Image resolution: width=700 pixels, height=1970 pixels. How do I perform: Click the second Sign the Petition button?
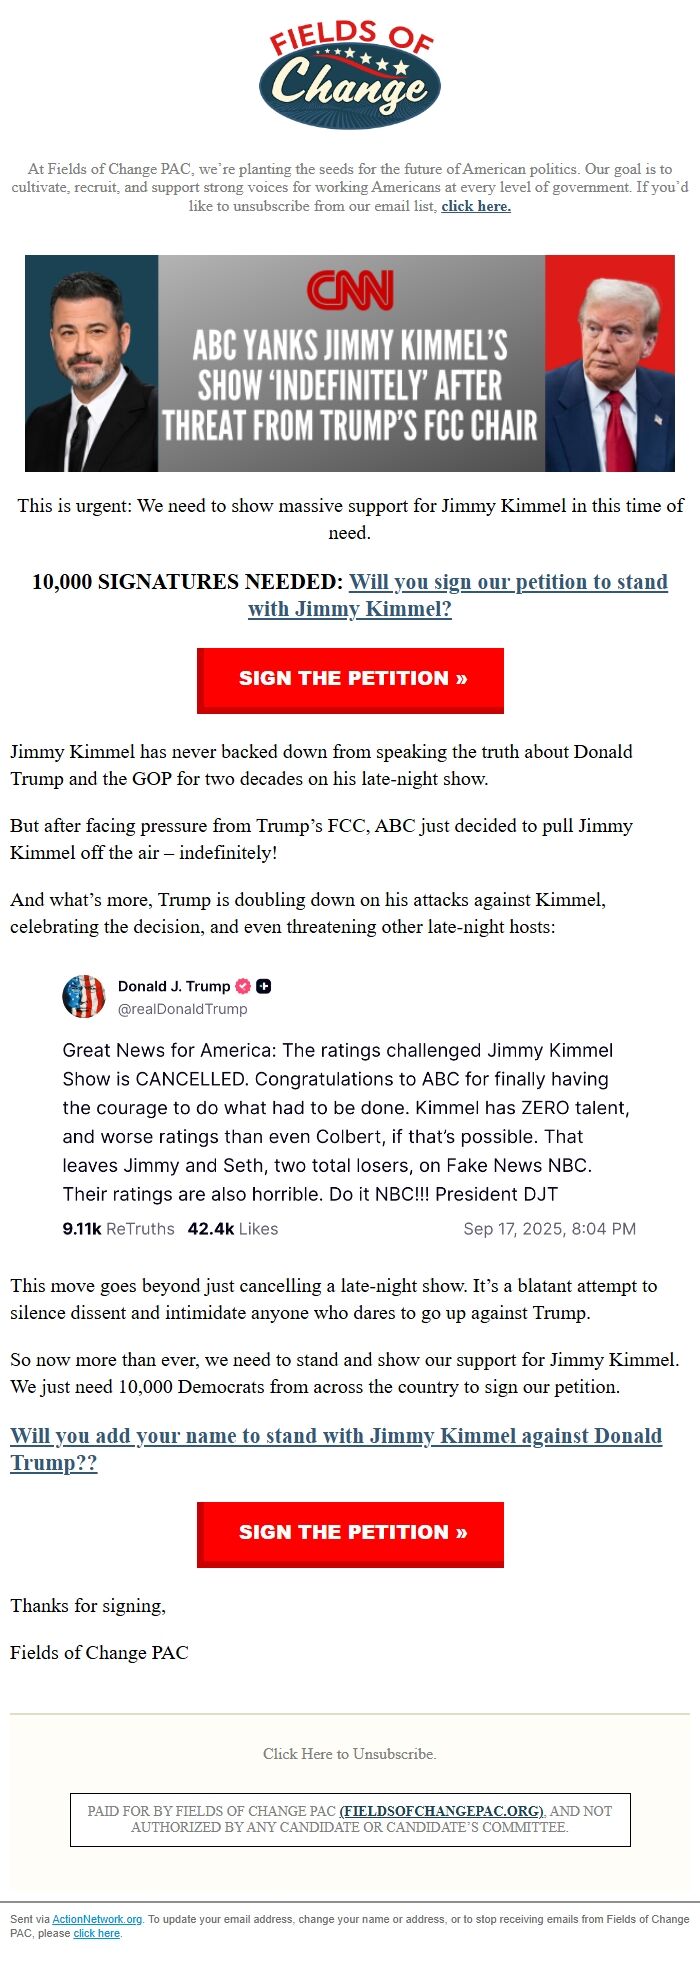pyautogui.click(x=350, y=1534)
